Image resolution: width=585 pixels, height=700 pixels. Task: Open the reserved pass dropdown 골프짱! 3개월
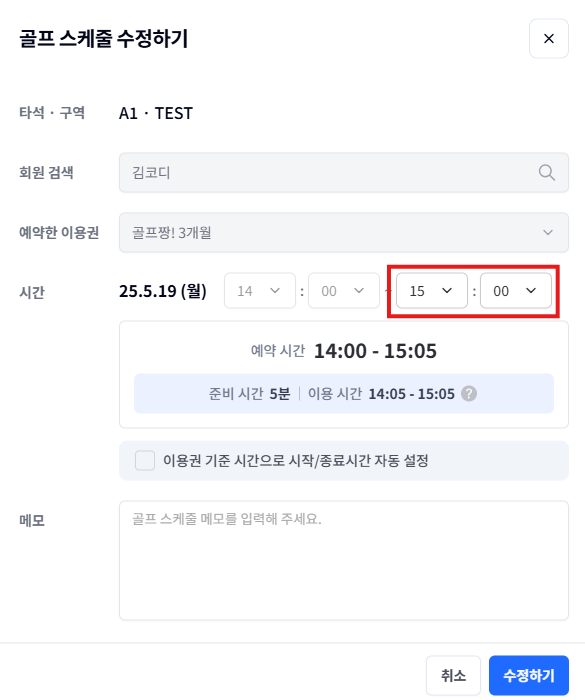click(x=343, y=233)
